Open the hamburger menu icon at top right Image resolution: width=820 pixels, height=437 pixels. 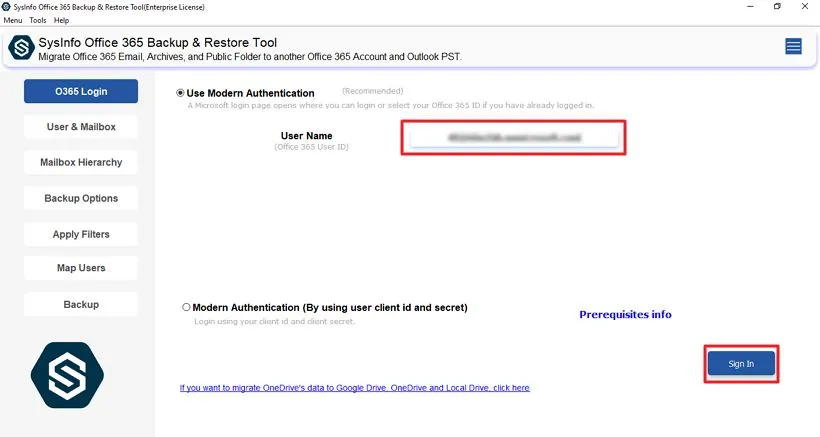point(793,47)
